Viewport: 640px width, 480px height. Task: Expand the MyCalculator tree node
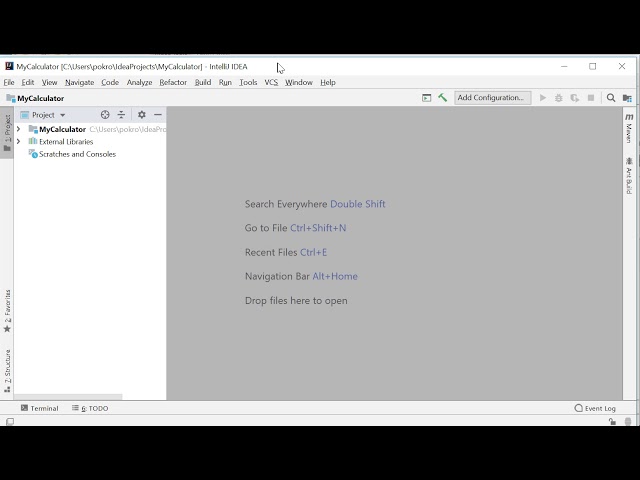pos(18,129)
